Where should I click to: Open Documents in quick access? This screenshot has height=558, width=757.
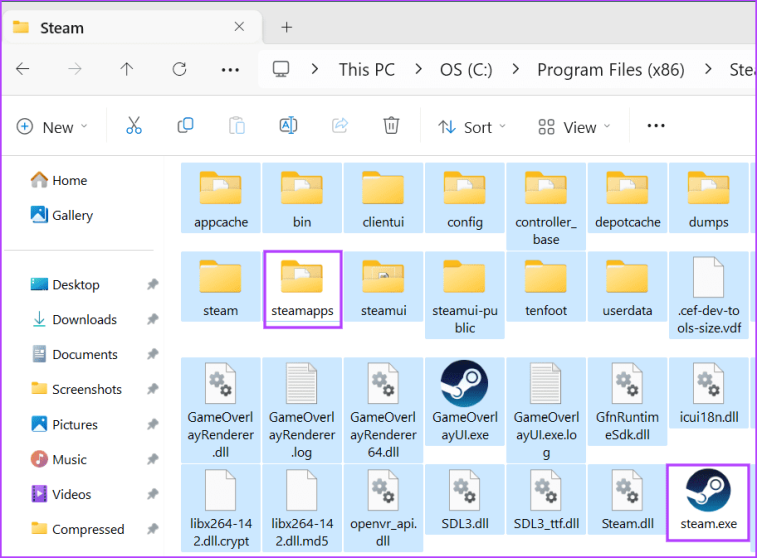click(74, 354)
